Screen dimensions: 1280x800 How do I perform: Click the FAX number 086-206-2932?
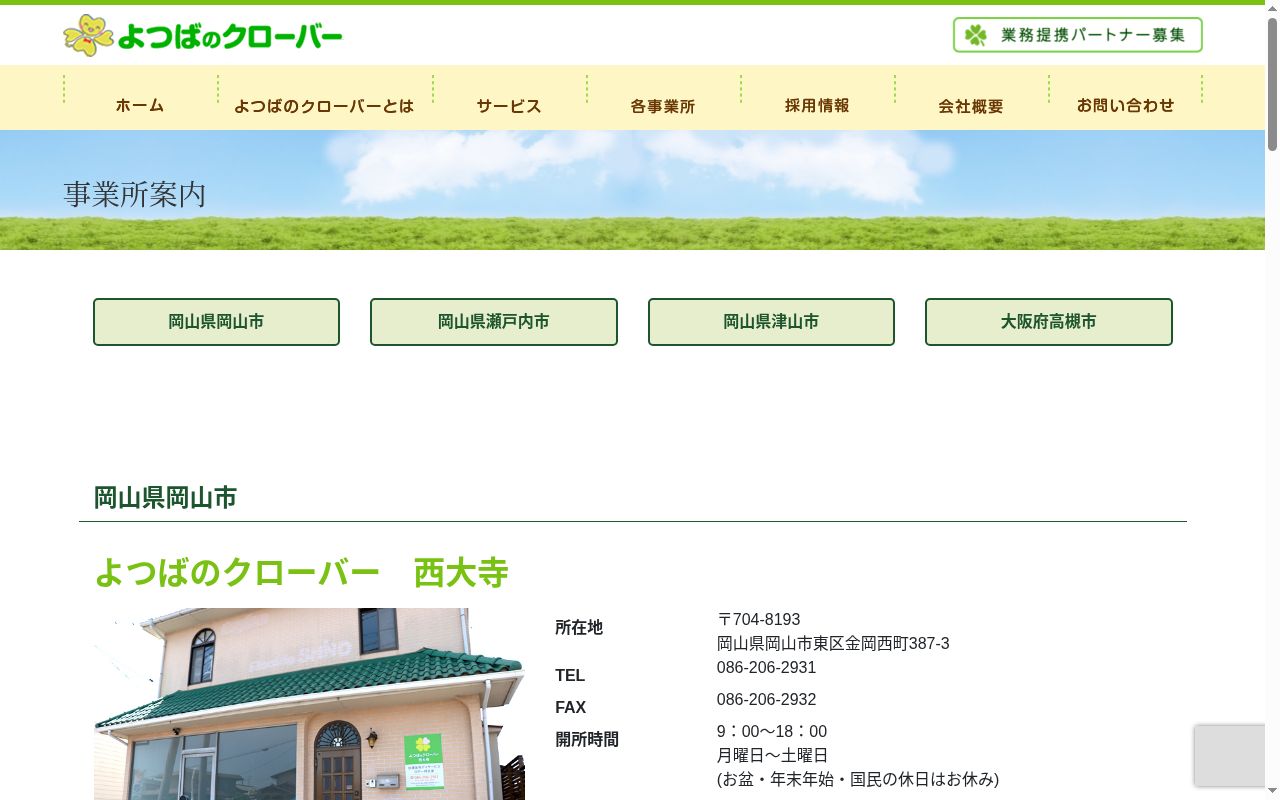[x=766, y=700]
